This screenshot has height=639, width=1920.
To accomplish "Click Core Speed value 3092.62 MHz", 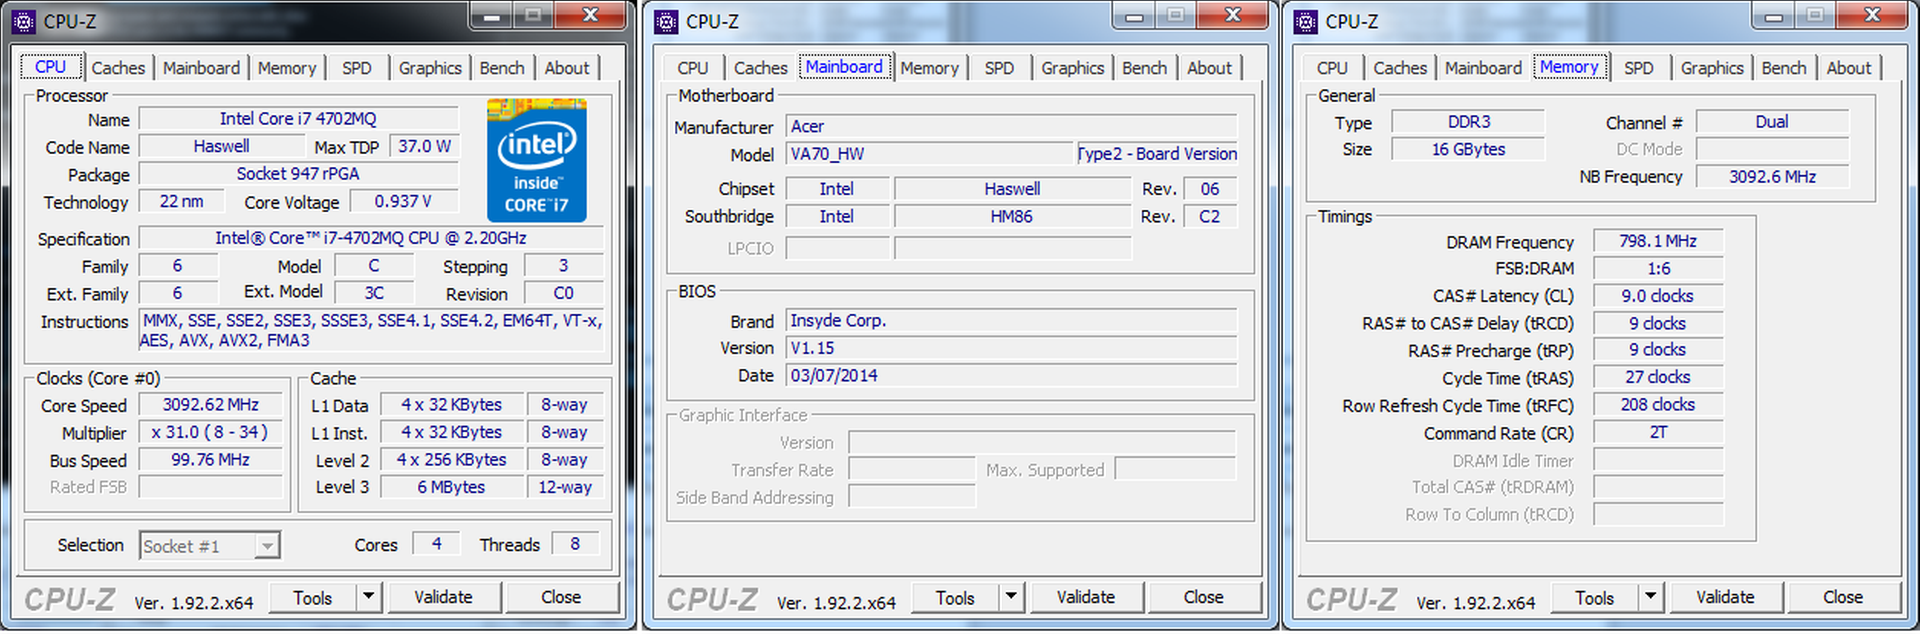I will [211, 405].
